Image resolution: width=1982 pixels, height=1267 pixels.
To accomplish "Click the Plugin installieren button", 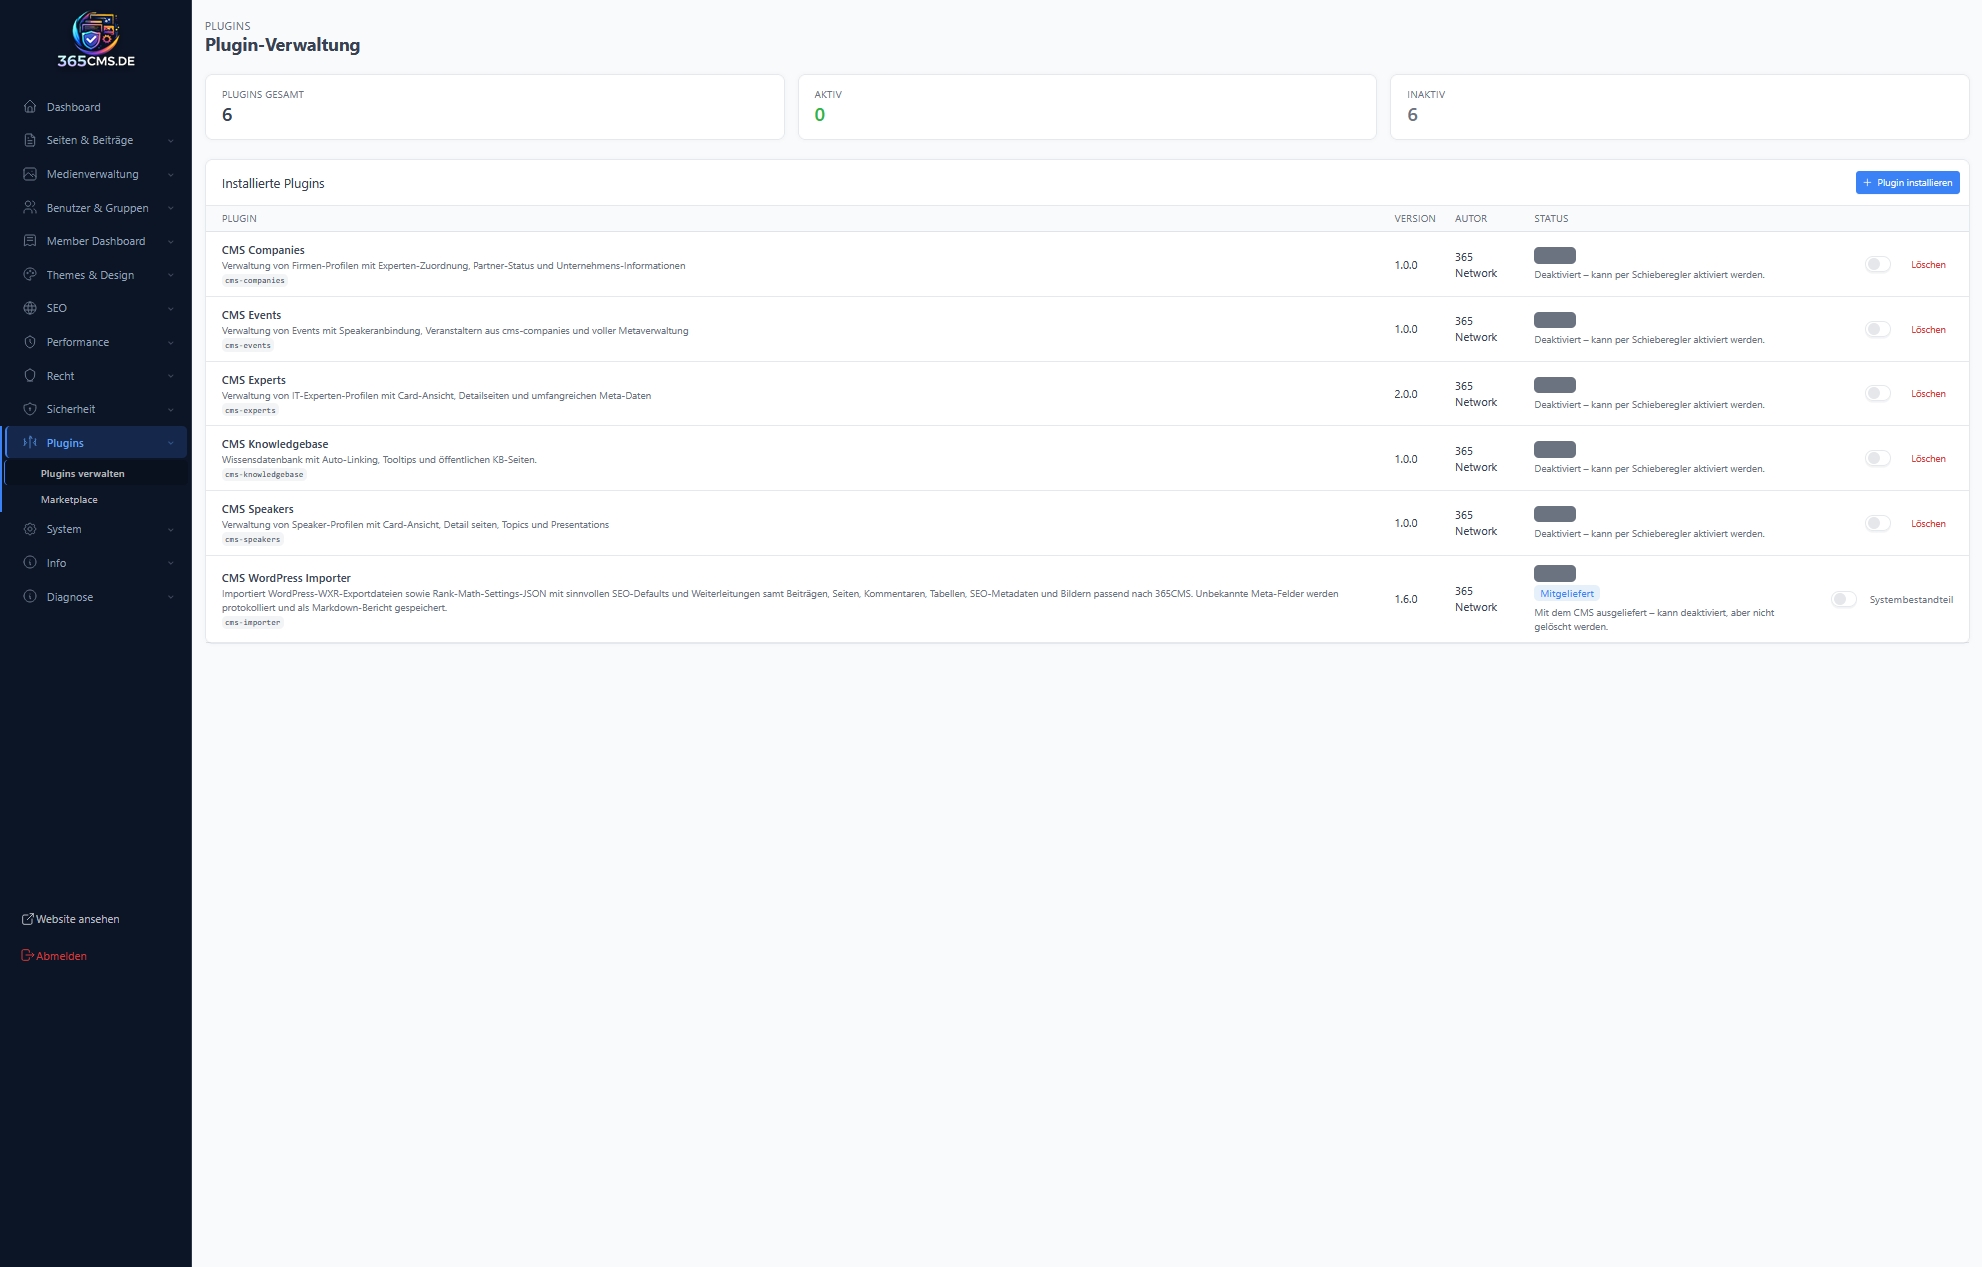I will point(1907,183).
